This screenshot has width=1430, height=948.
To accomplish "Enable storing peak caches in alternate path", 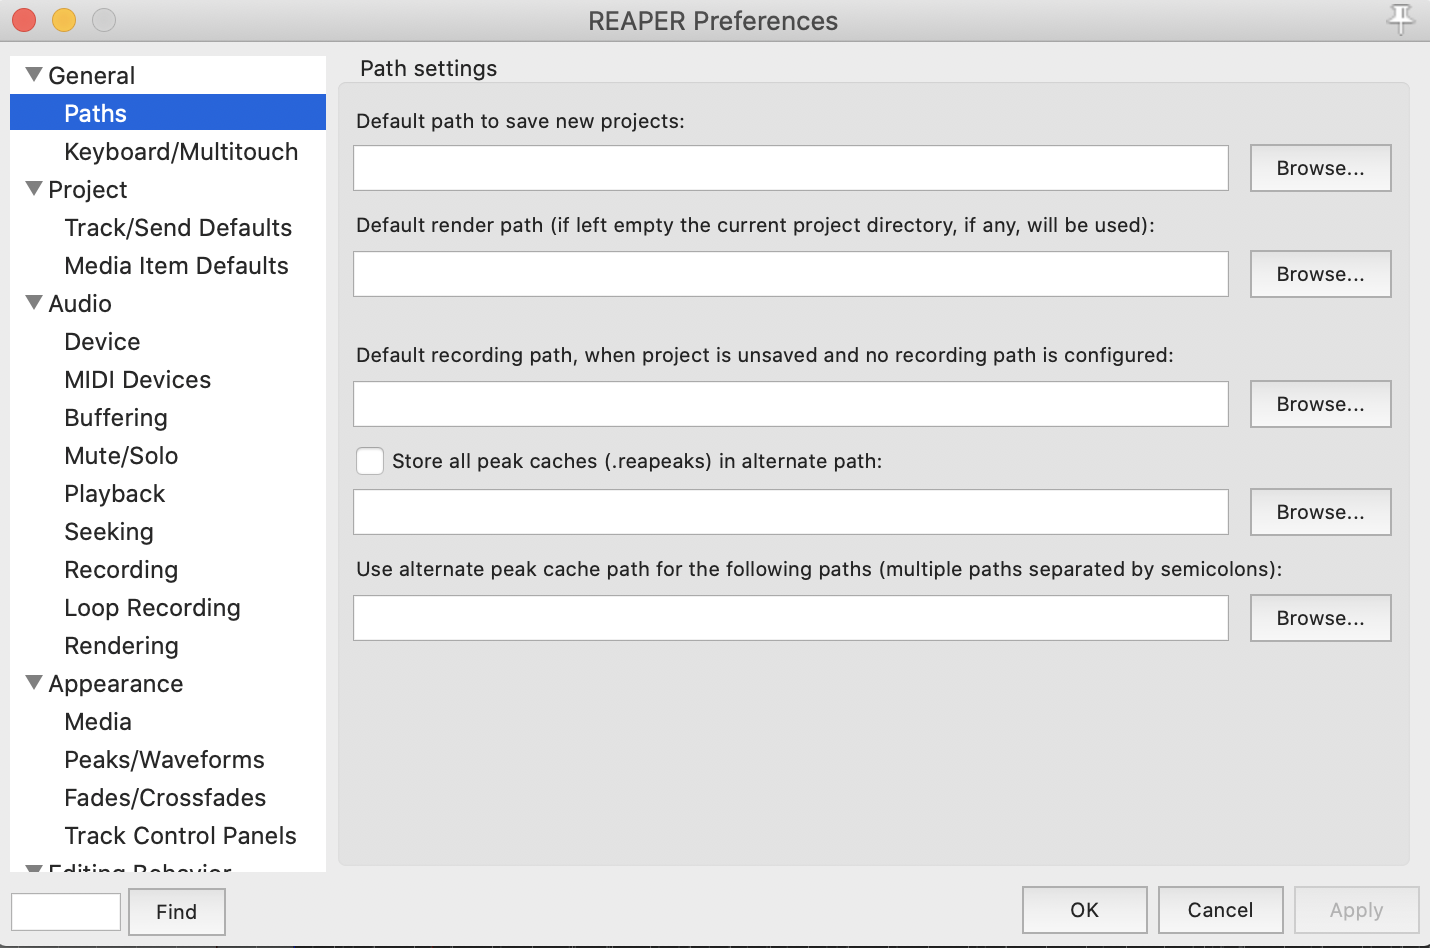I will [370, 461].
